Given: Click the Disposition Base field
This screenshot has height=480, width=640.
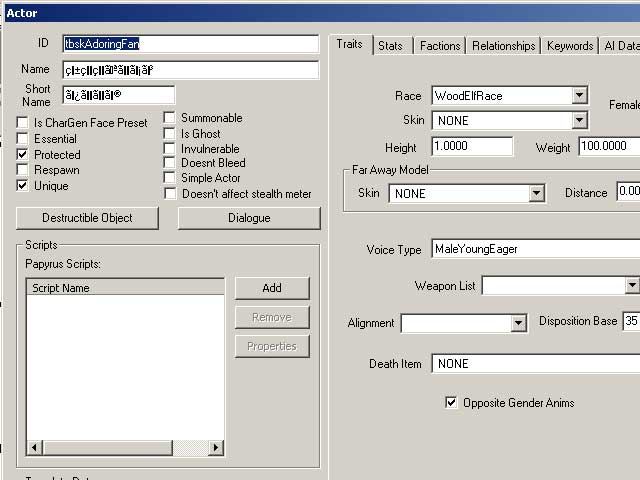Looking at the screenshot, I should pos(631,321).
